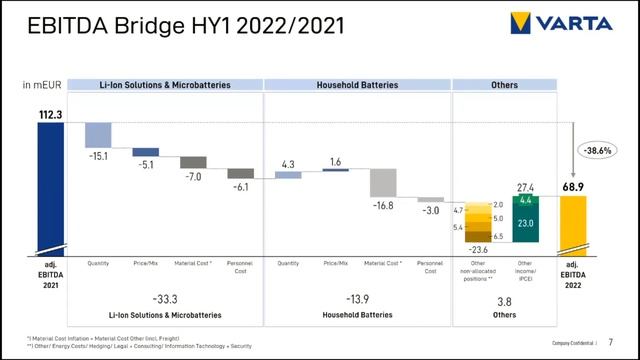Click the Company Confidential footer text
This screenshot has height=360, width=640.
(x=573, y=343)
